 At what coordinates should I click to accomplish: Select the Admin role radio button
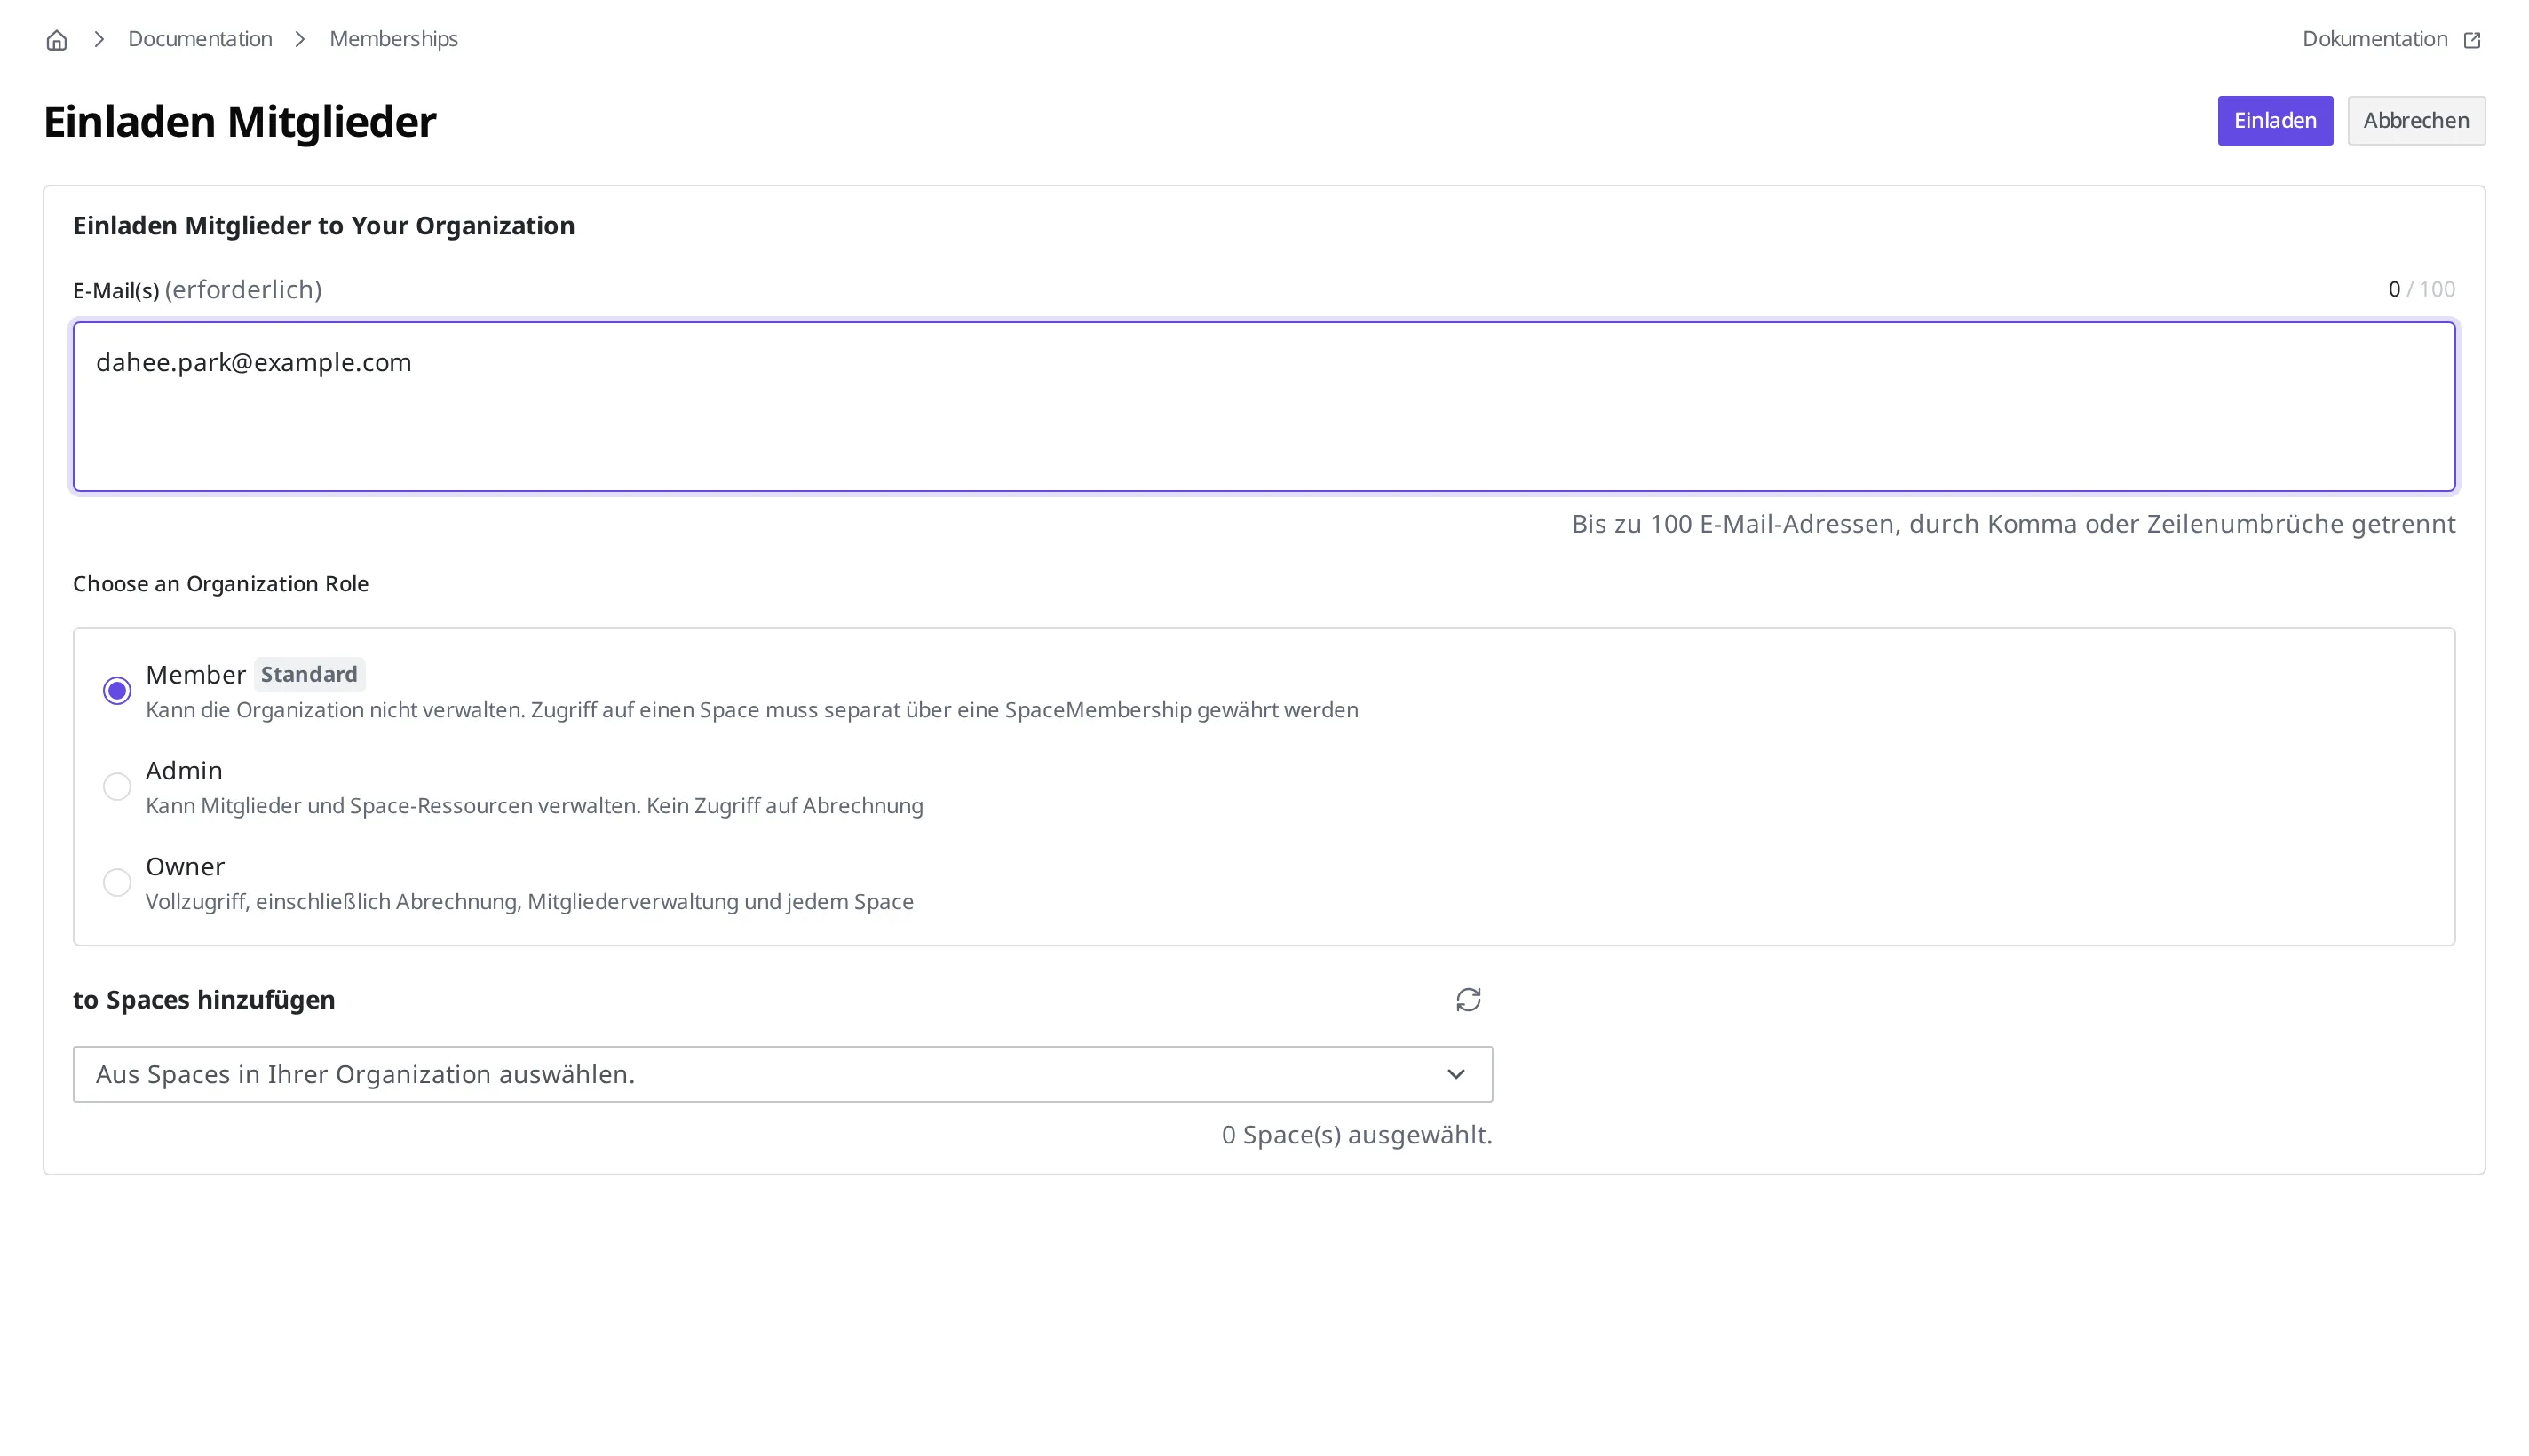point(117,787)
